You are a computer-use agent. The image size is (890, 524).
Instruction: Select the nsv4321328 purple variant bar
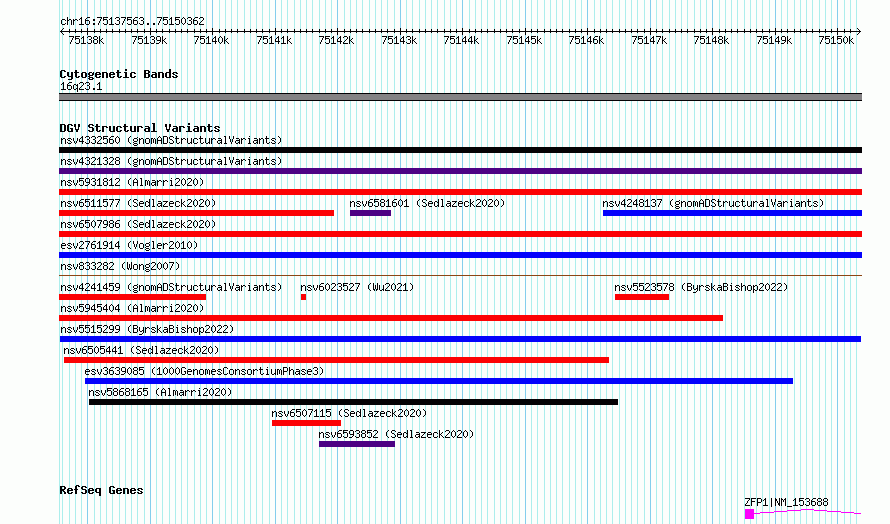pos(460,171)
